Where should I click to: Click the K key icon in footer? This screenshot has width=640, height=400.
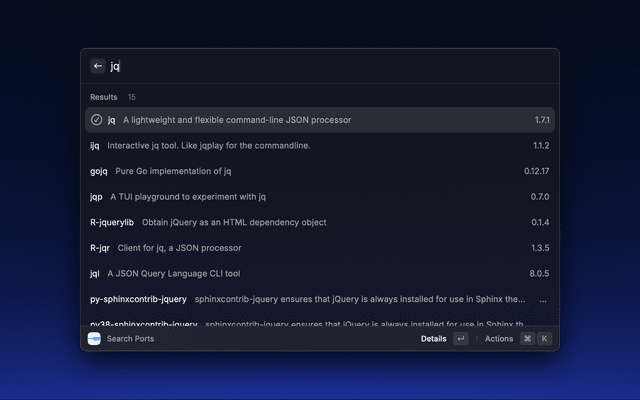point(544,339)
